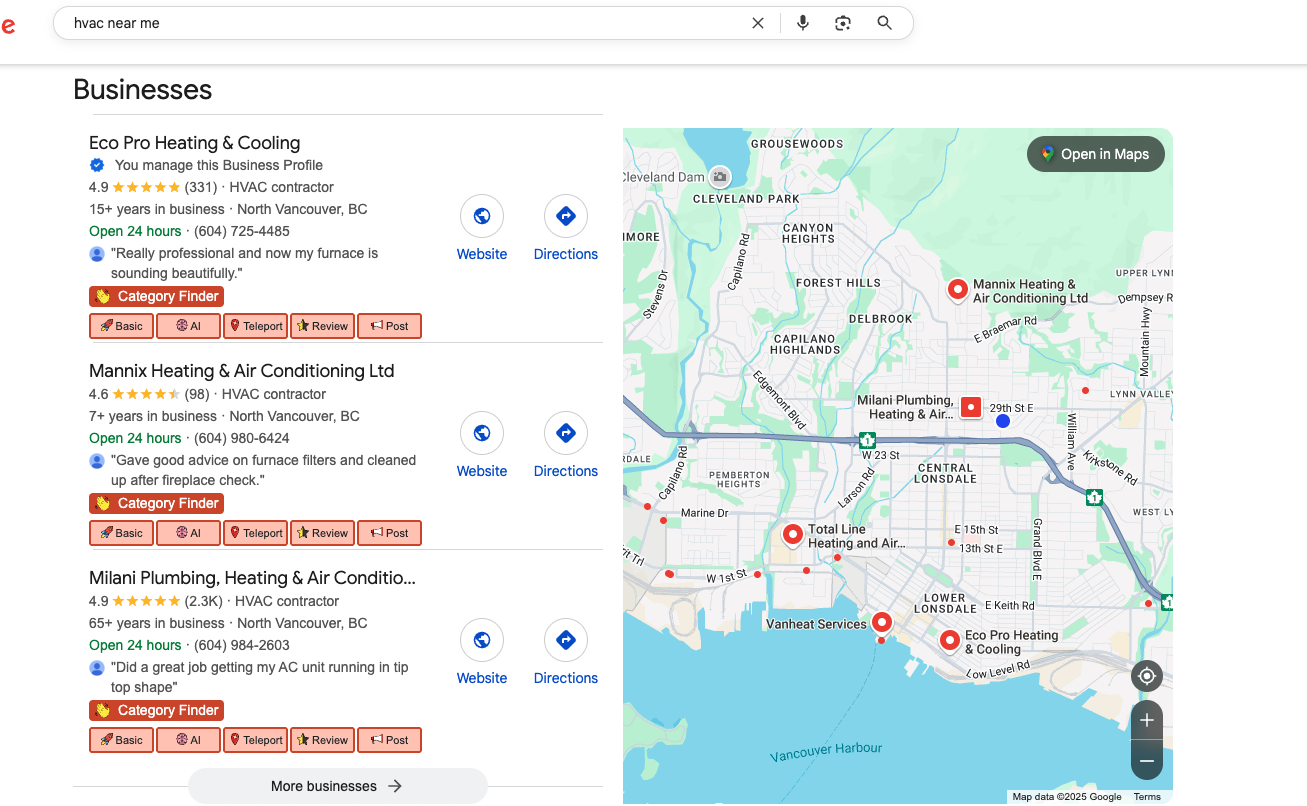1307x806 pixels.
Task: Get directions to Milani Plumbing, Heating
Action: pos(565,640)
